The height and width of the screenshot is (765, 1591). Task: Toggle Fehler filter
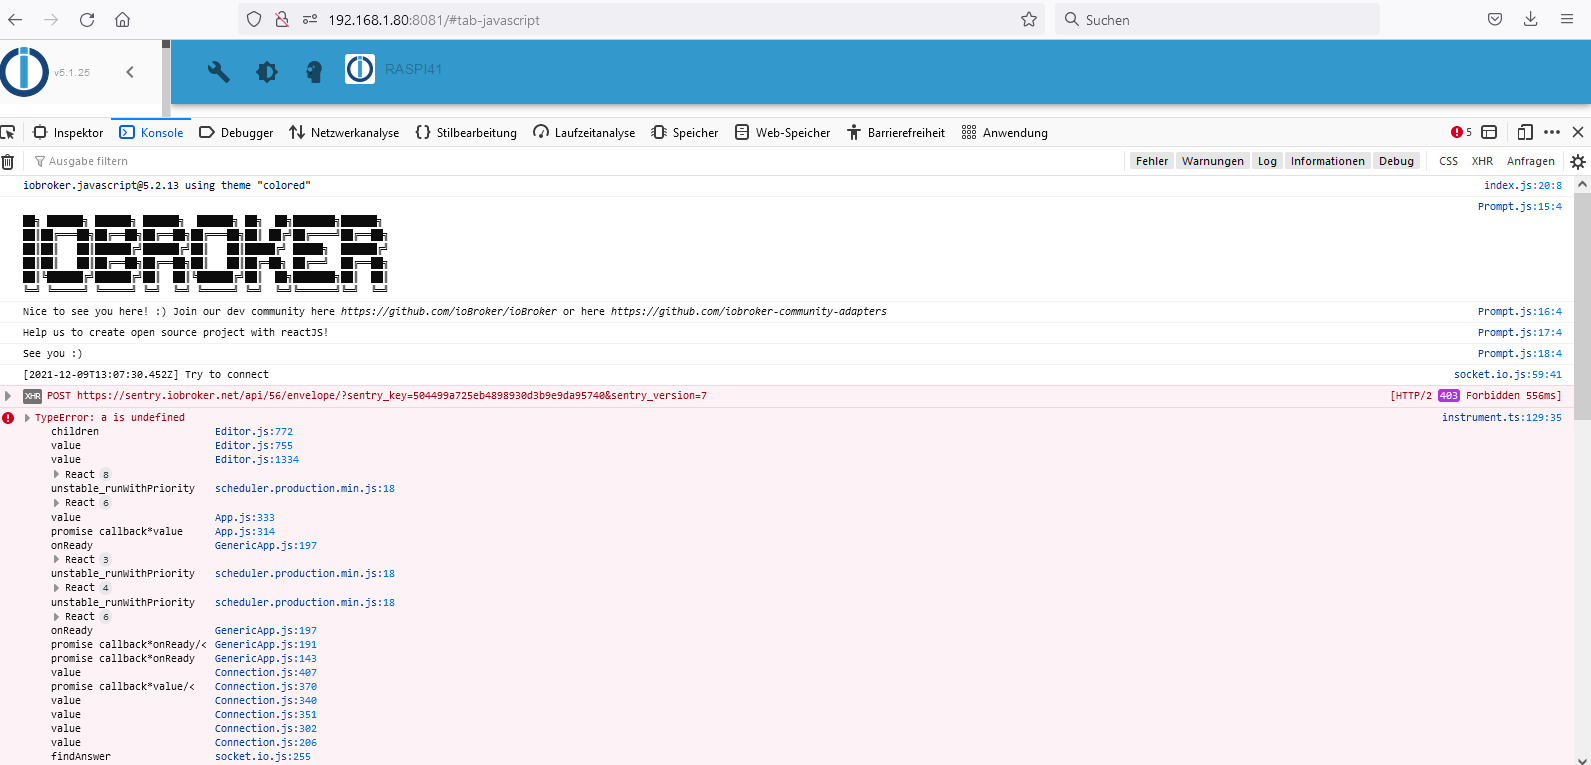[x=1152, y=161]
